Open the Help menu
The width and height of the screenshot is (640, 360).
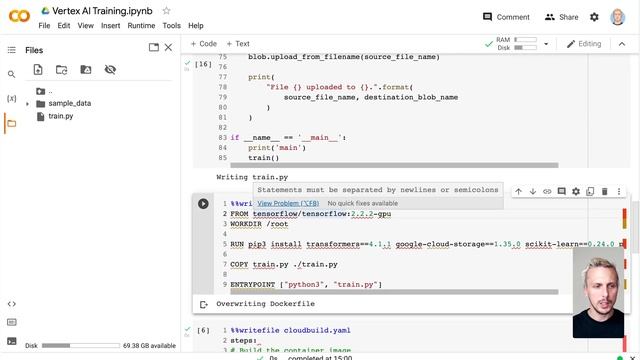coord(196,26)
